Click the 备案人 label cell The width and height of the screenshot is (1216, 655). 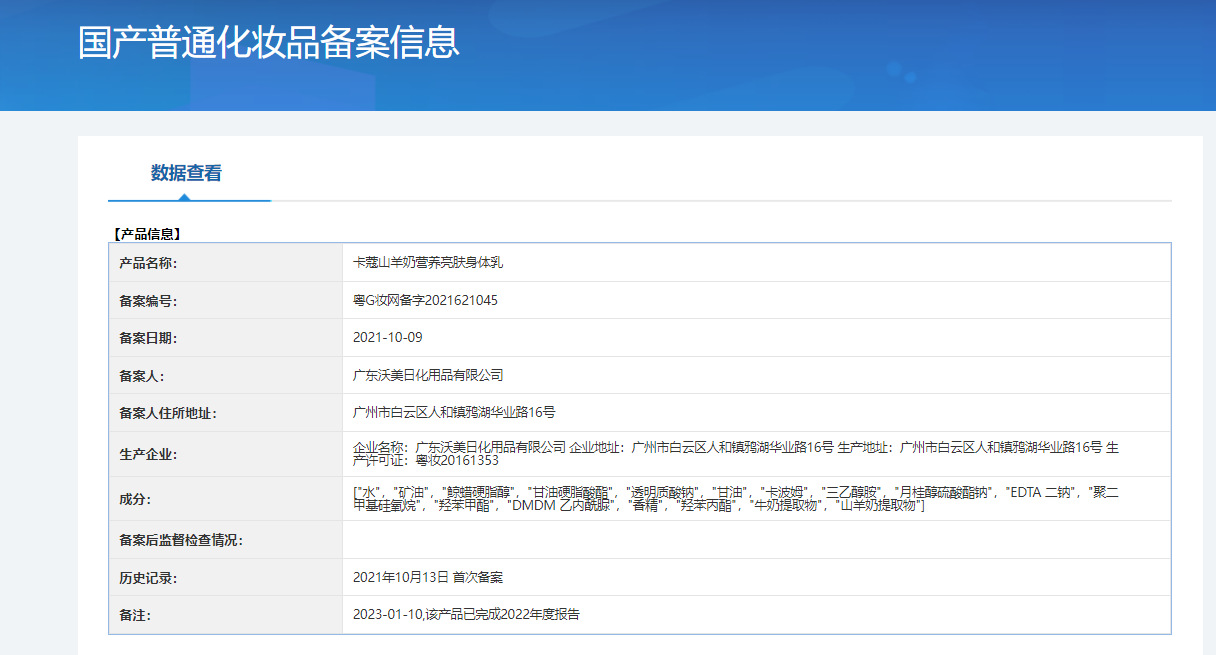pos(226,376)
